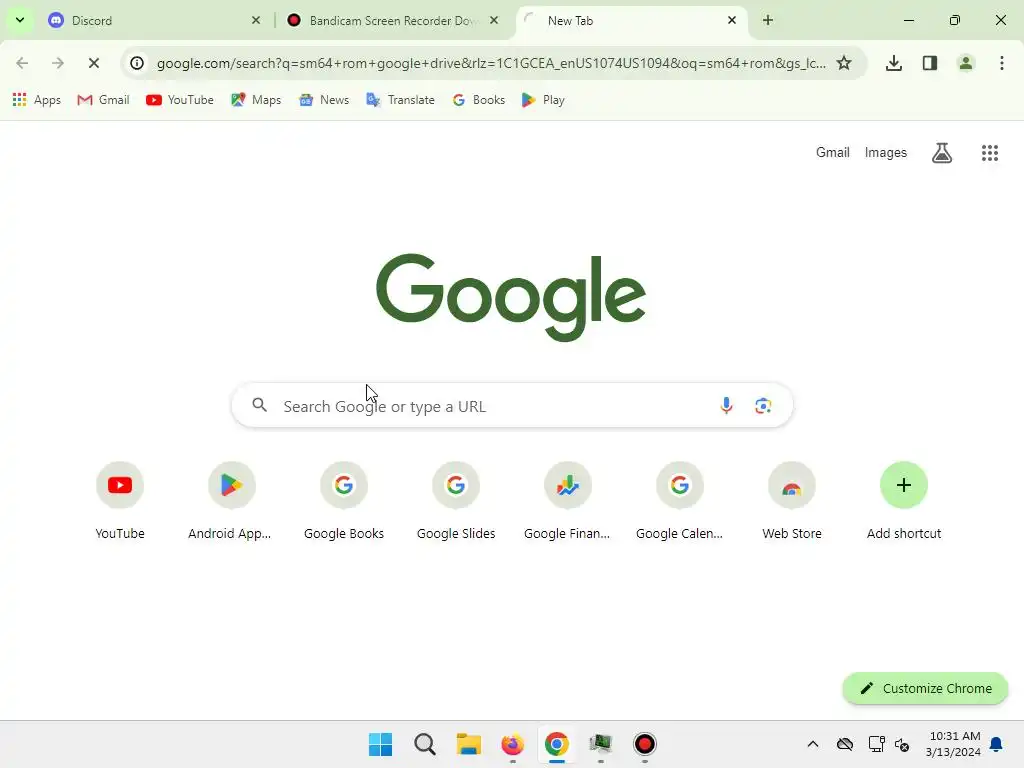Open the Web Store shortcut tile
1024x768 pixels.
(x=792, y=502)
